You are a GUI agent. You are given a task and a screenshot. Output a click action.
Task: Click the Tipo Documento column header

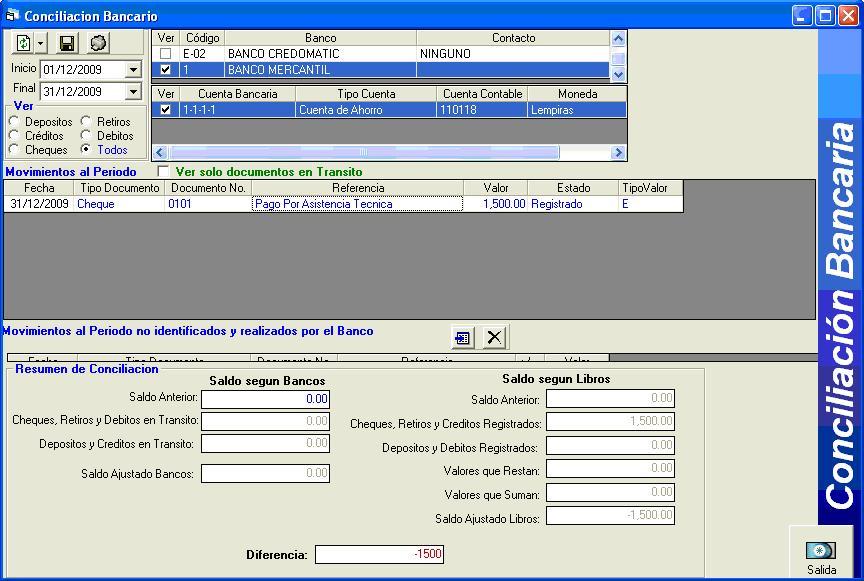120,188
